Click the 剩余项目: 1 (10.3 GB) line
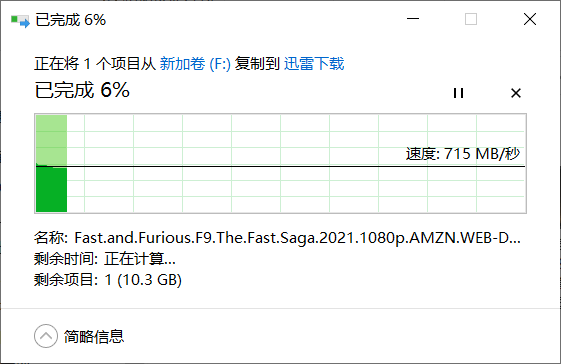 (x=108, y=280)
